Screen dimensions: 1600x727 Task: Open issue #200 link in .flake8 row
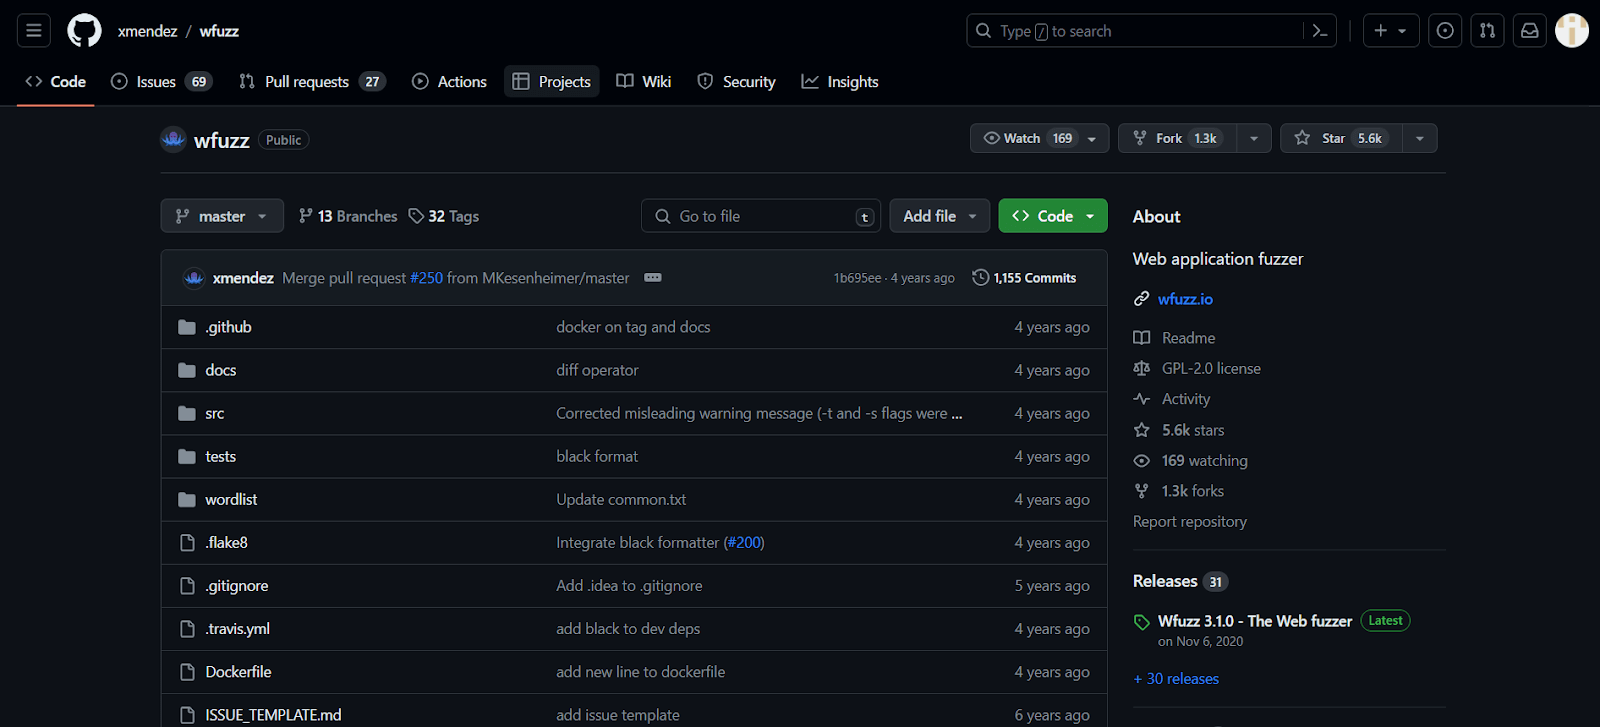click(744, 542)
